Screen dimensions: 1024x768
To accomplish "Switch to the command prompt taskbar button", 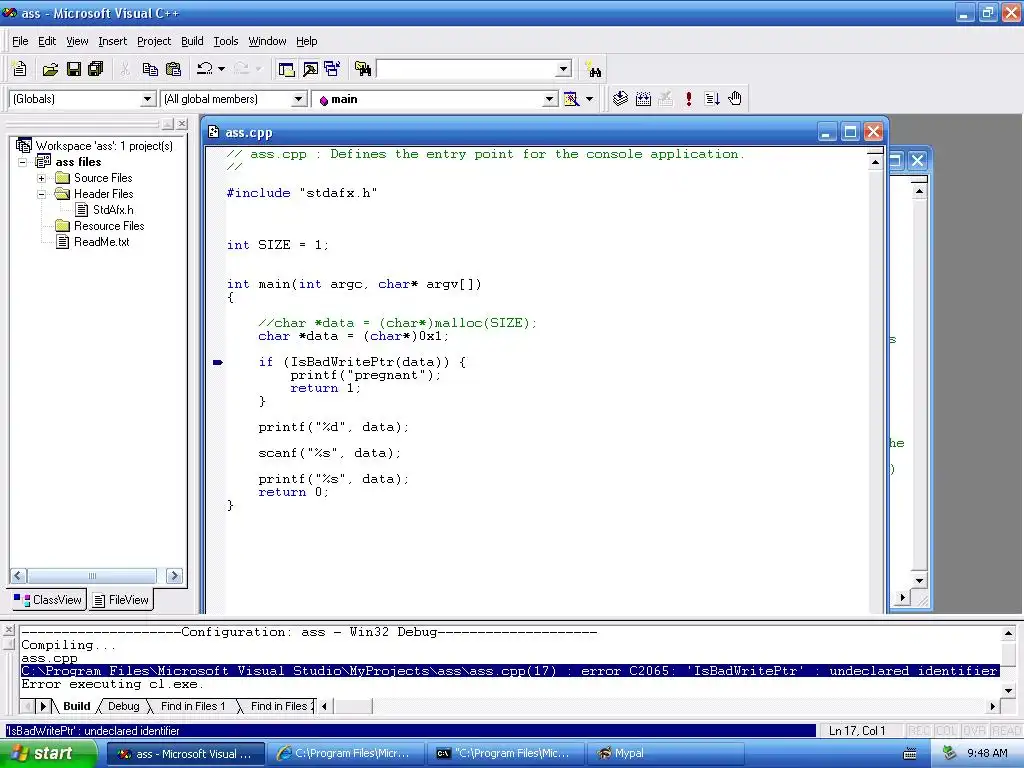I will click(506, 754).
